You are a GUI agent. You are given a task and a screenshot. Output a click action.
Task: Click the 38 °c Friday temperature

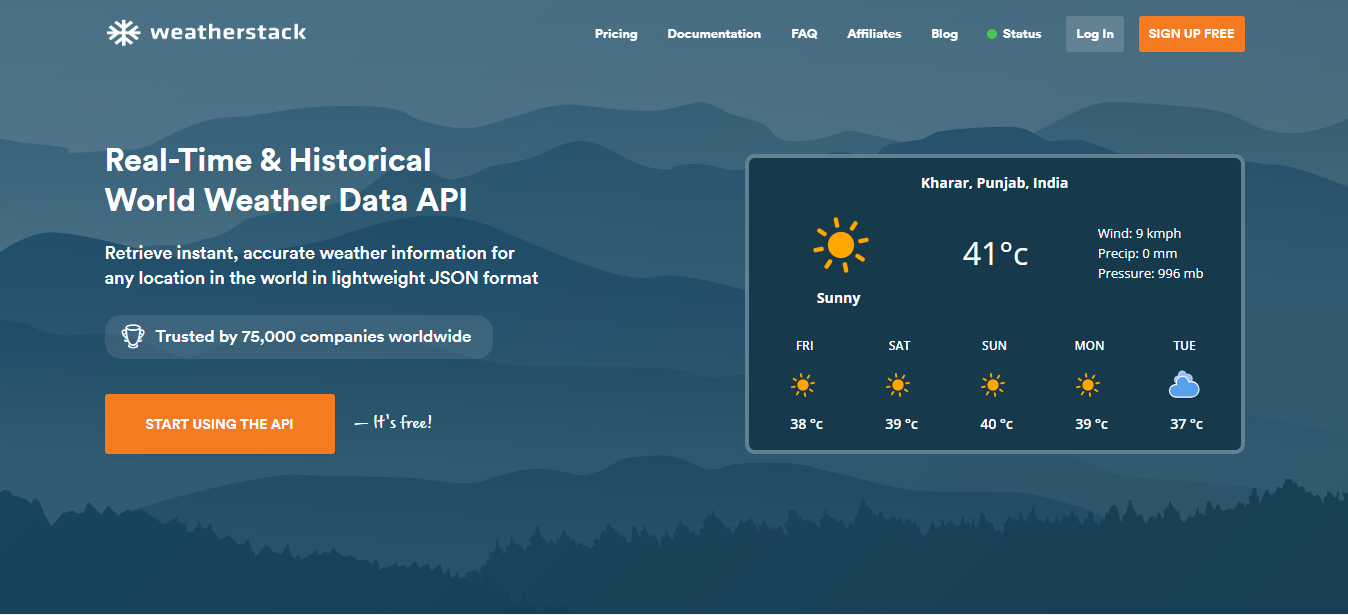click(x=806, y=424)
